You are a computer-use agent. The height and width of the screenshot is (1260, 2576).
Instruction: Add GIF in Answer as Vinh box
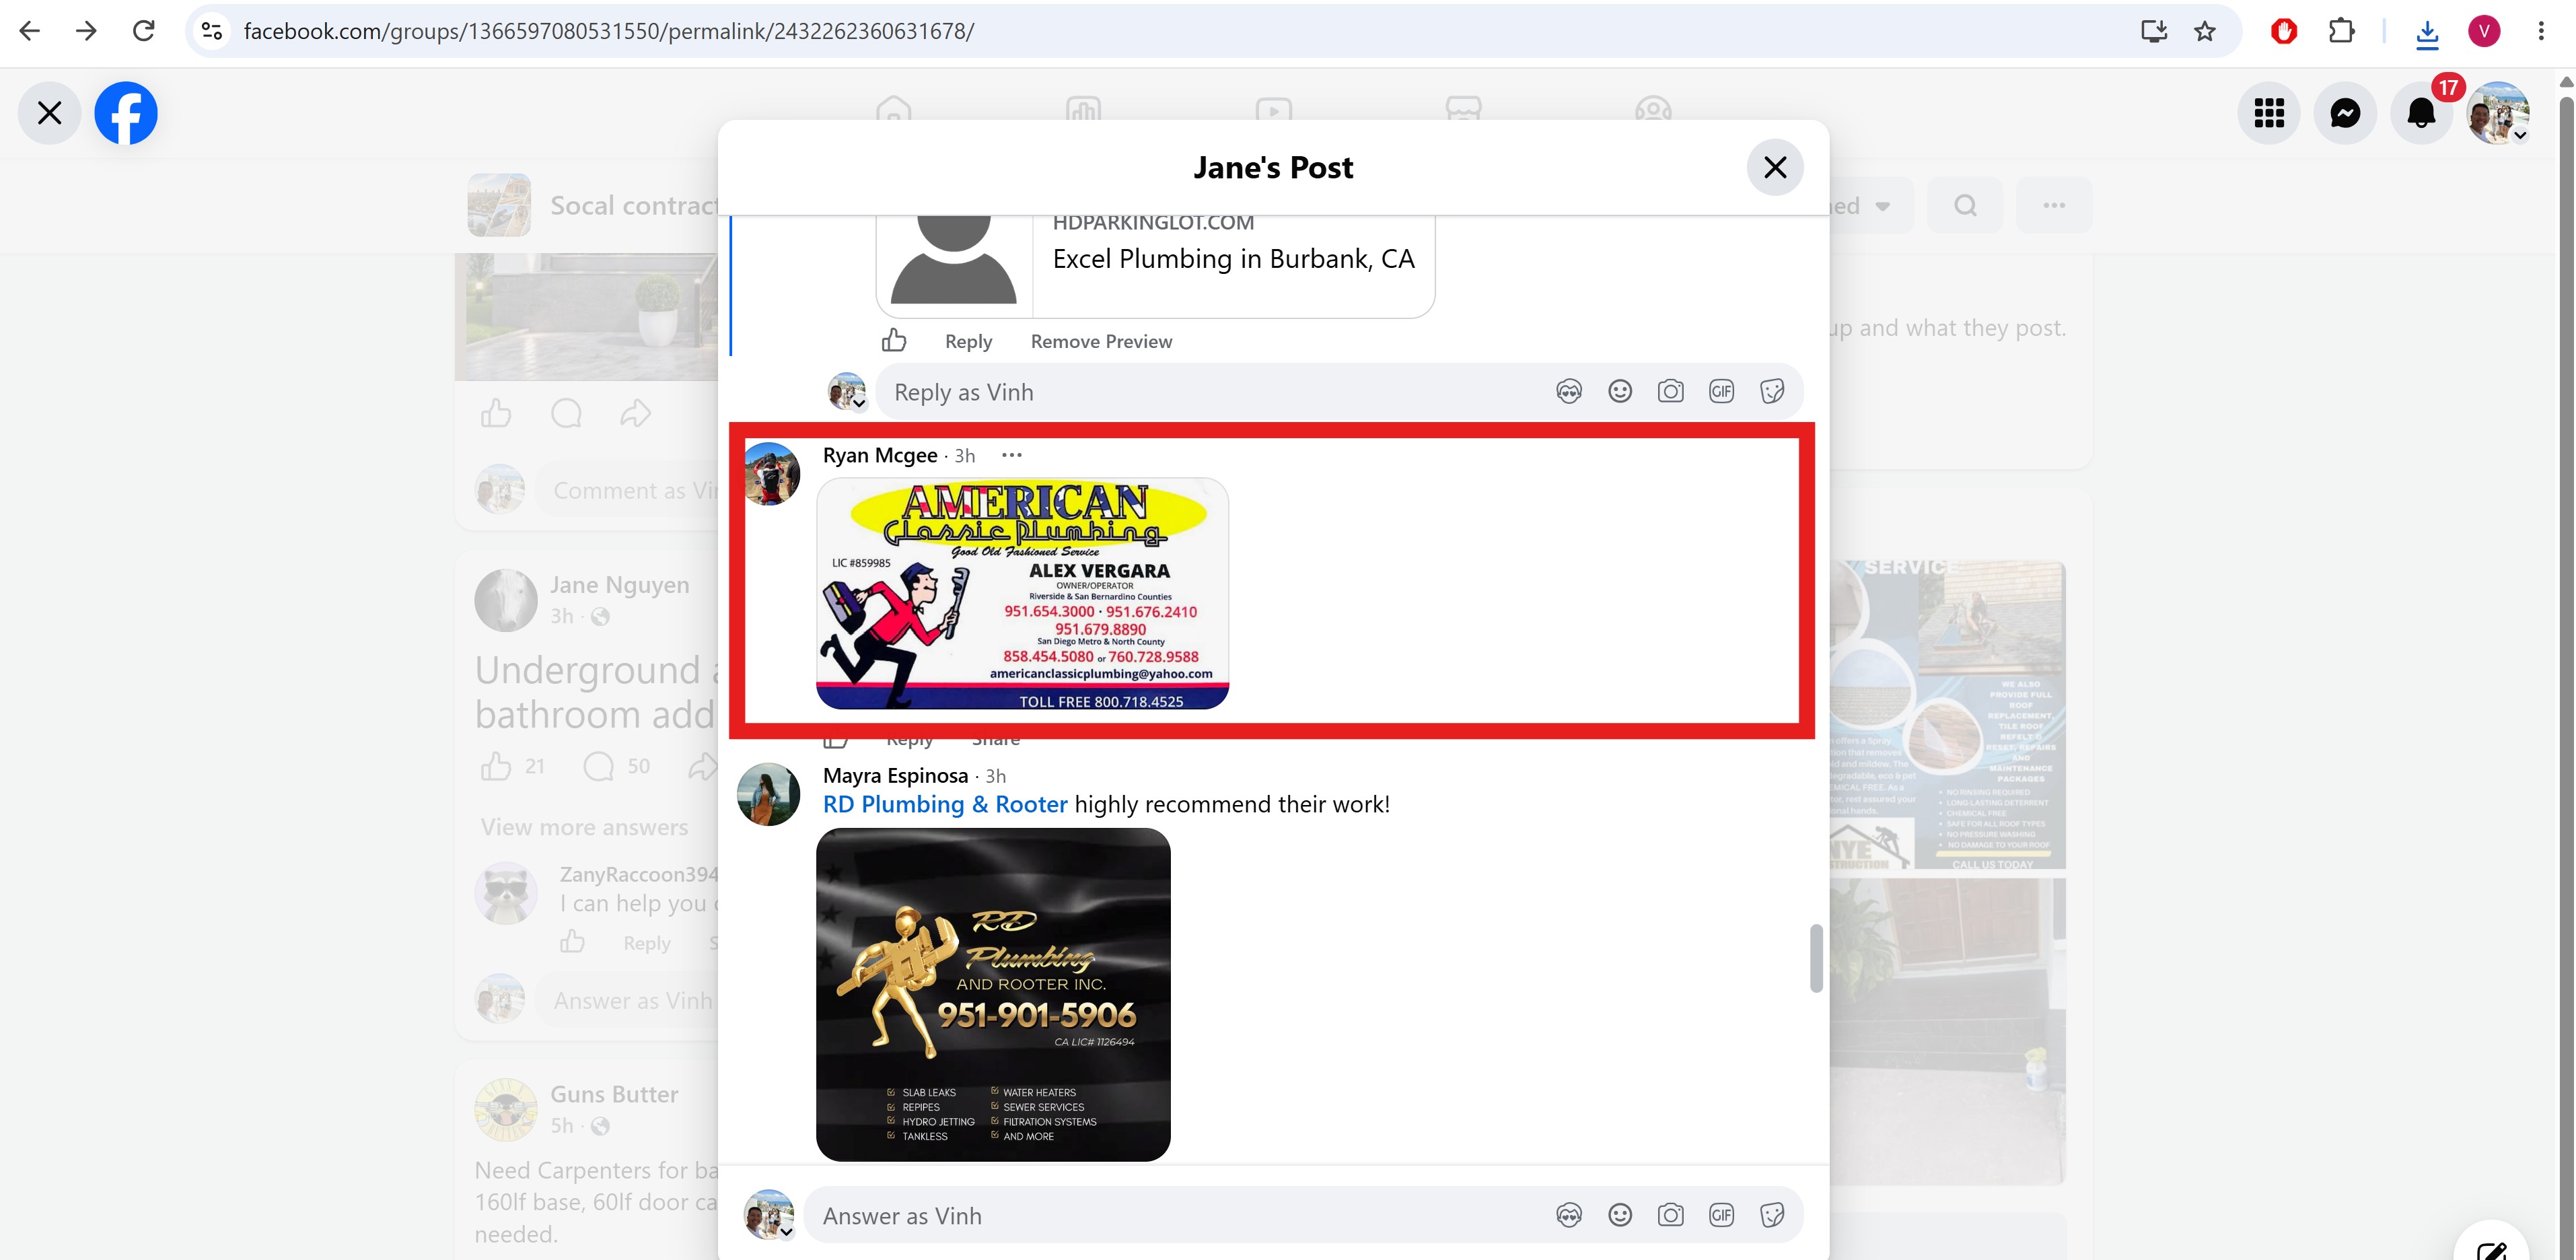(1721, 1216)
